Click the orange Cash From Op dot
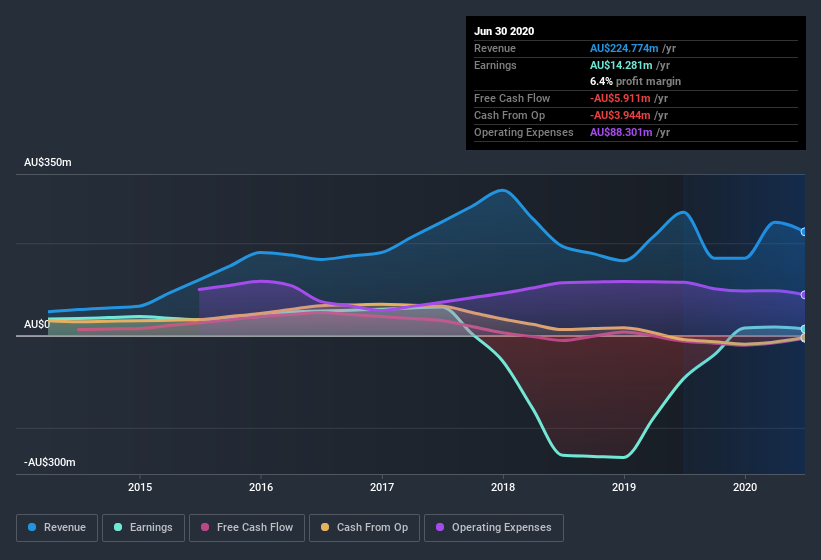Image resolution: width=821 pixels, height=560 pixels. (325, 527)
